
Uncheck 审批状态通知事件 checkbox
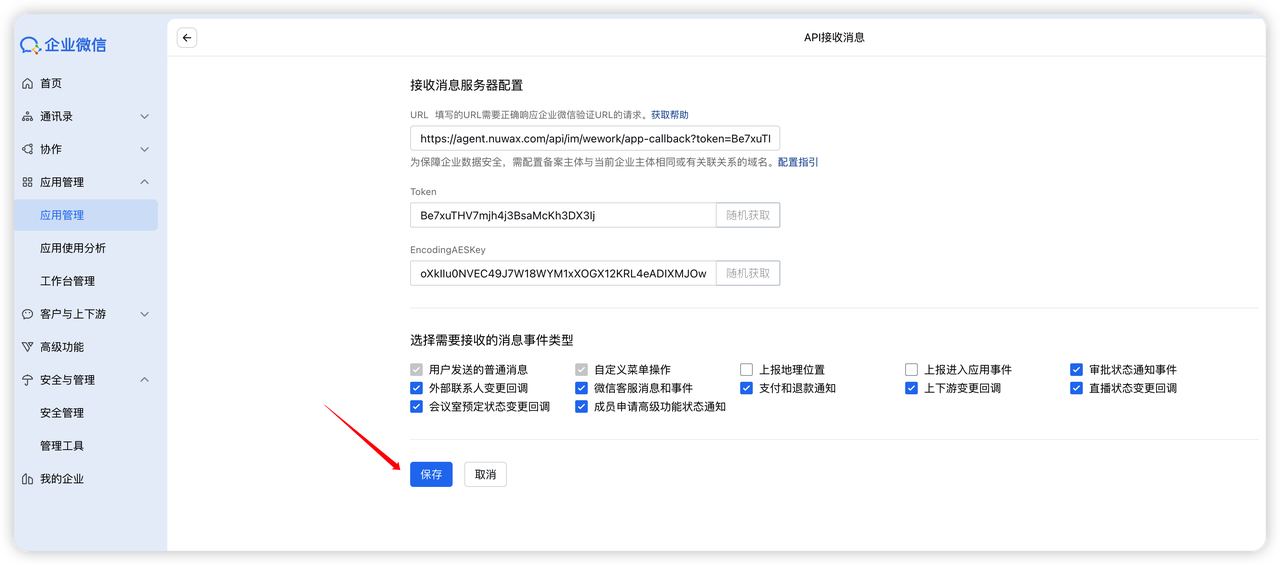click(x=1077, y=370)
